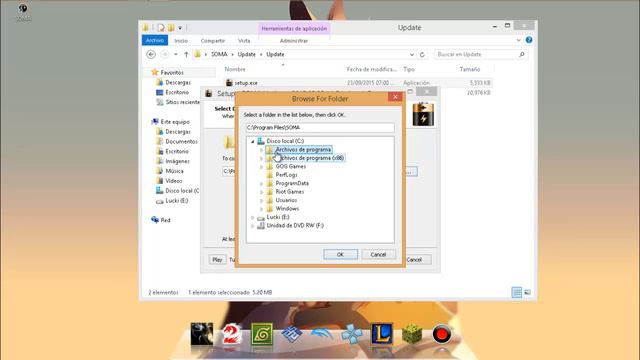This screenshot has height=360, width=640.
Task: Expand the Usuarios folder arrow
Action: pyautogui.click(x=262, y=200)
